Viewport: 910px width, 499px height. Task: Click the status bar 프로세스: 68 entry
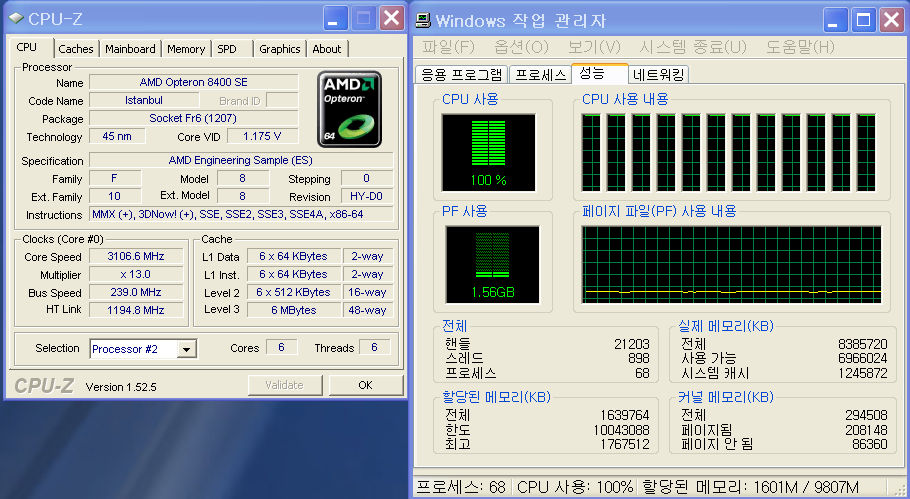(462, 487)
